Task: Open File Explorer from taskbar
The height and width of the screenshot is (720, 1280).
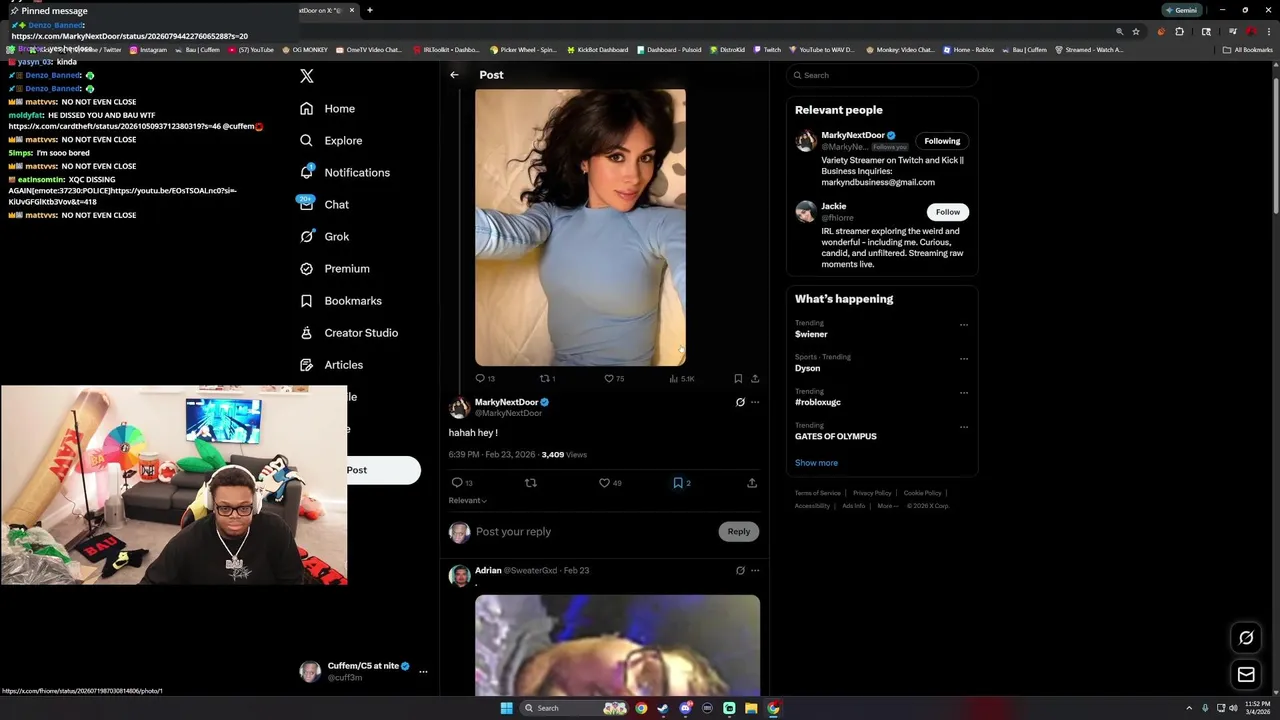Action: coord(751,708)
